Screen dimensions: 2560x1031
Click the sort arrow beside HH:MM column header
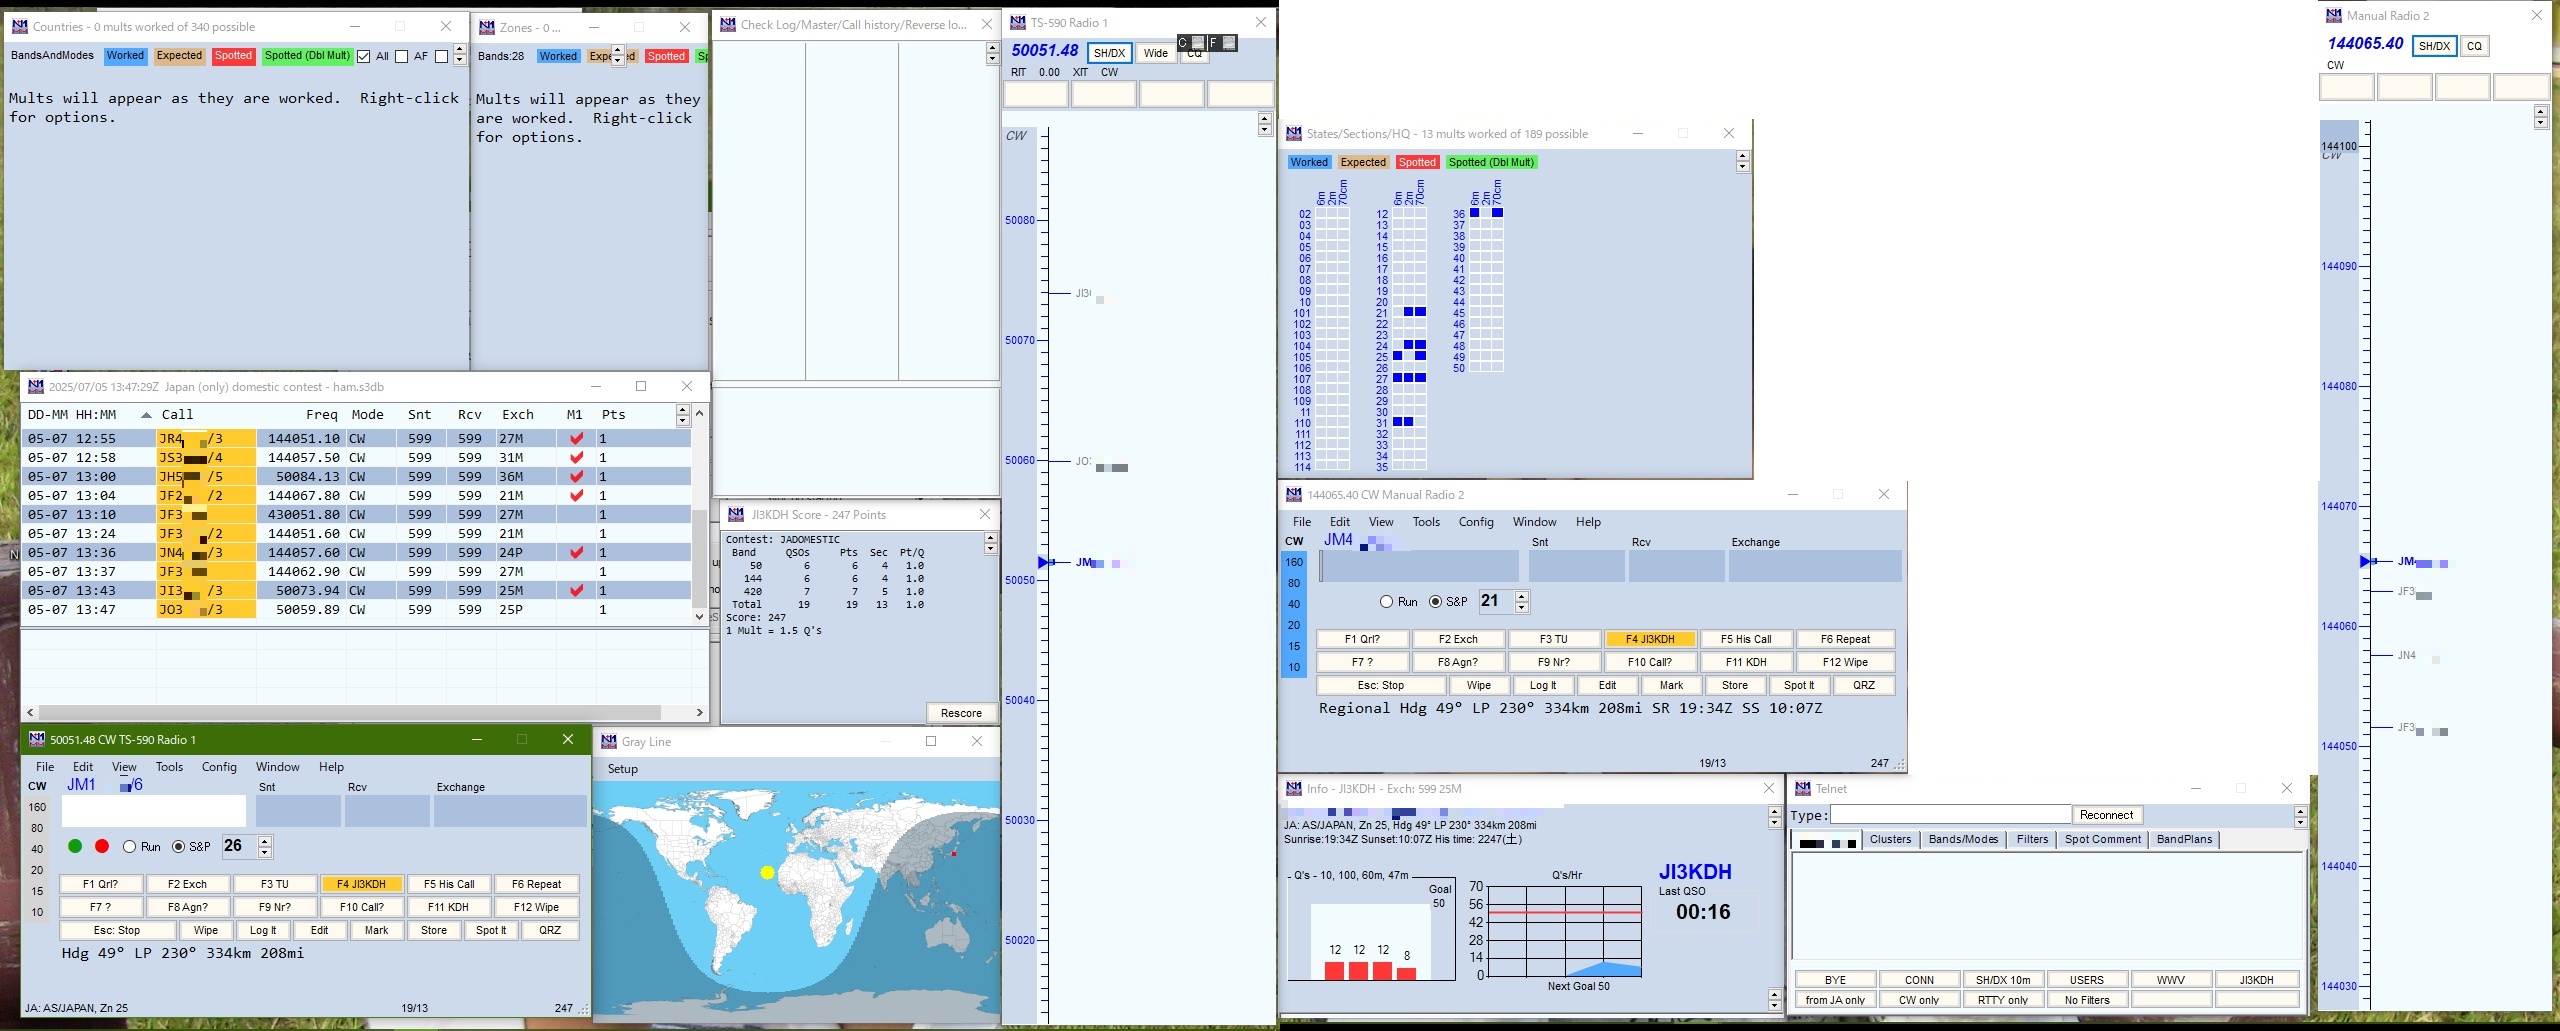[x=146, y=414]
